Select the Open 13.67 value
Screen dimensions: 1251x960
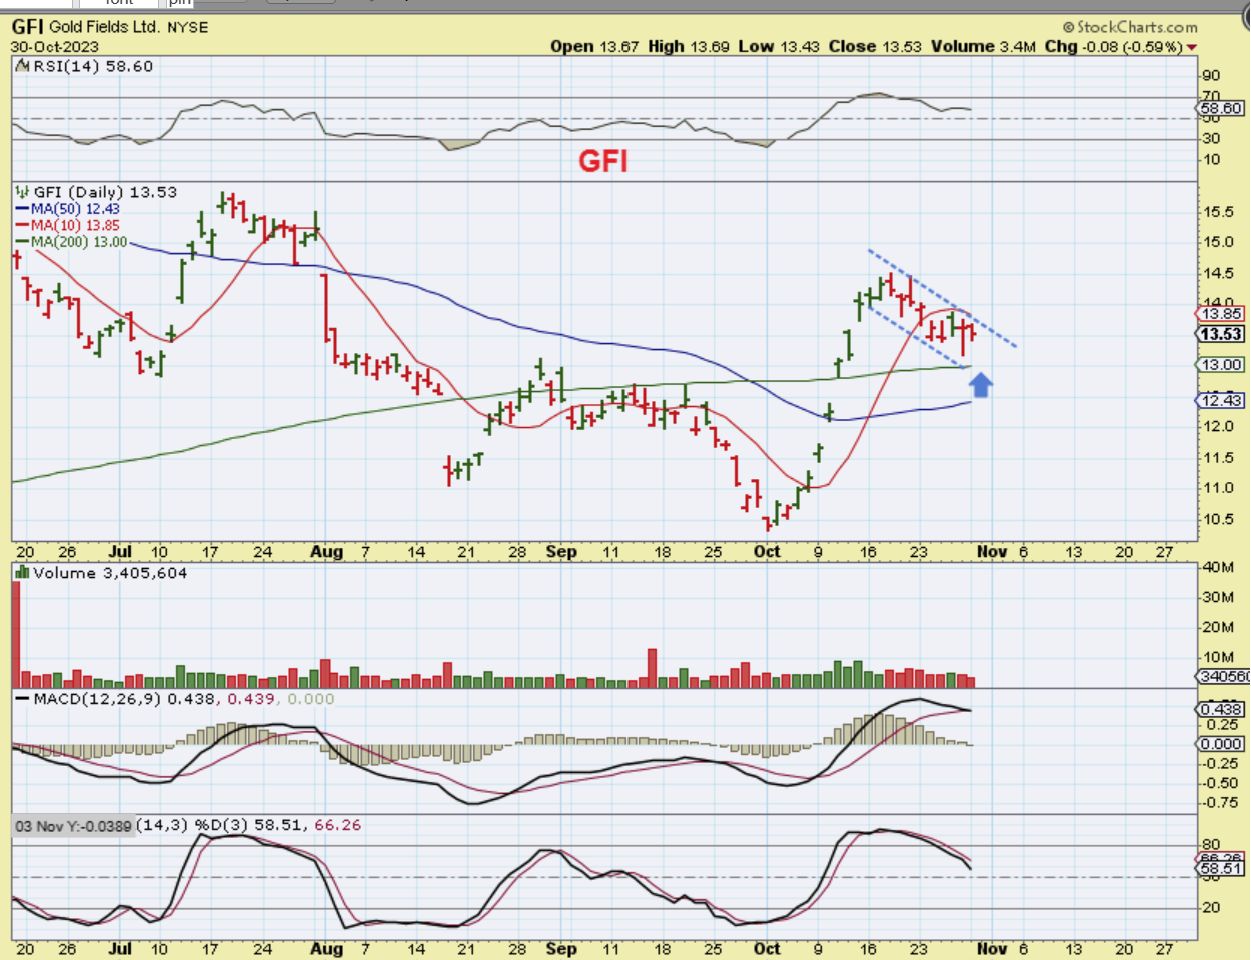pyautogui.click(x=594, y=46)
